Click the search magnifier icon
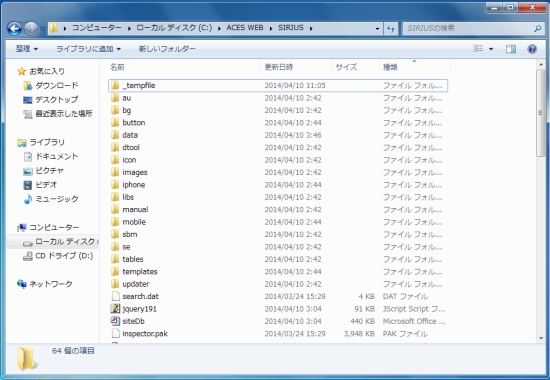This screenshot has height=380, width=550. click(537, 28)
